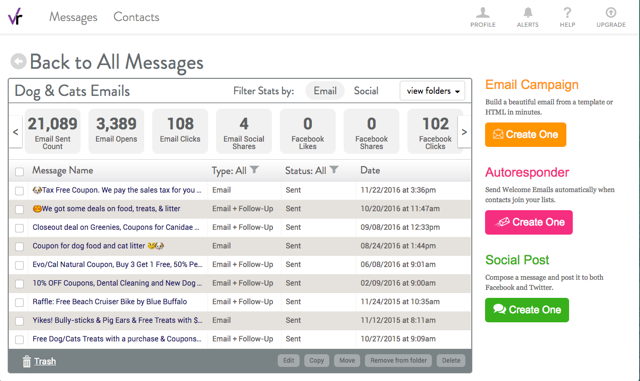Click the back arrow circle icon
Image resolution: width=640 pixels, height=381 pixels.
[18, 62]
